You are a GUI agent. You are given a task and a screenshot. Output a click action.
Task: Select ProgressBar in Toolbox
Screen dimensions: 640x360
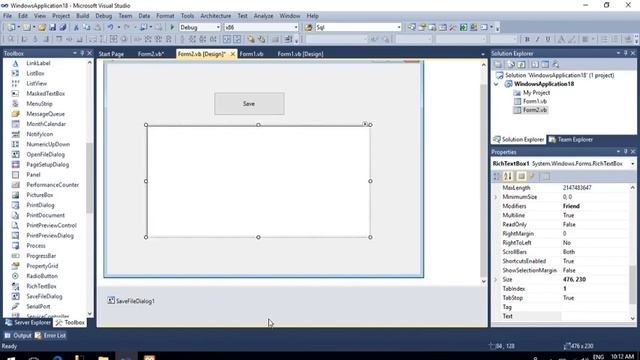coord(41,256)
